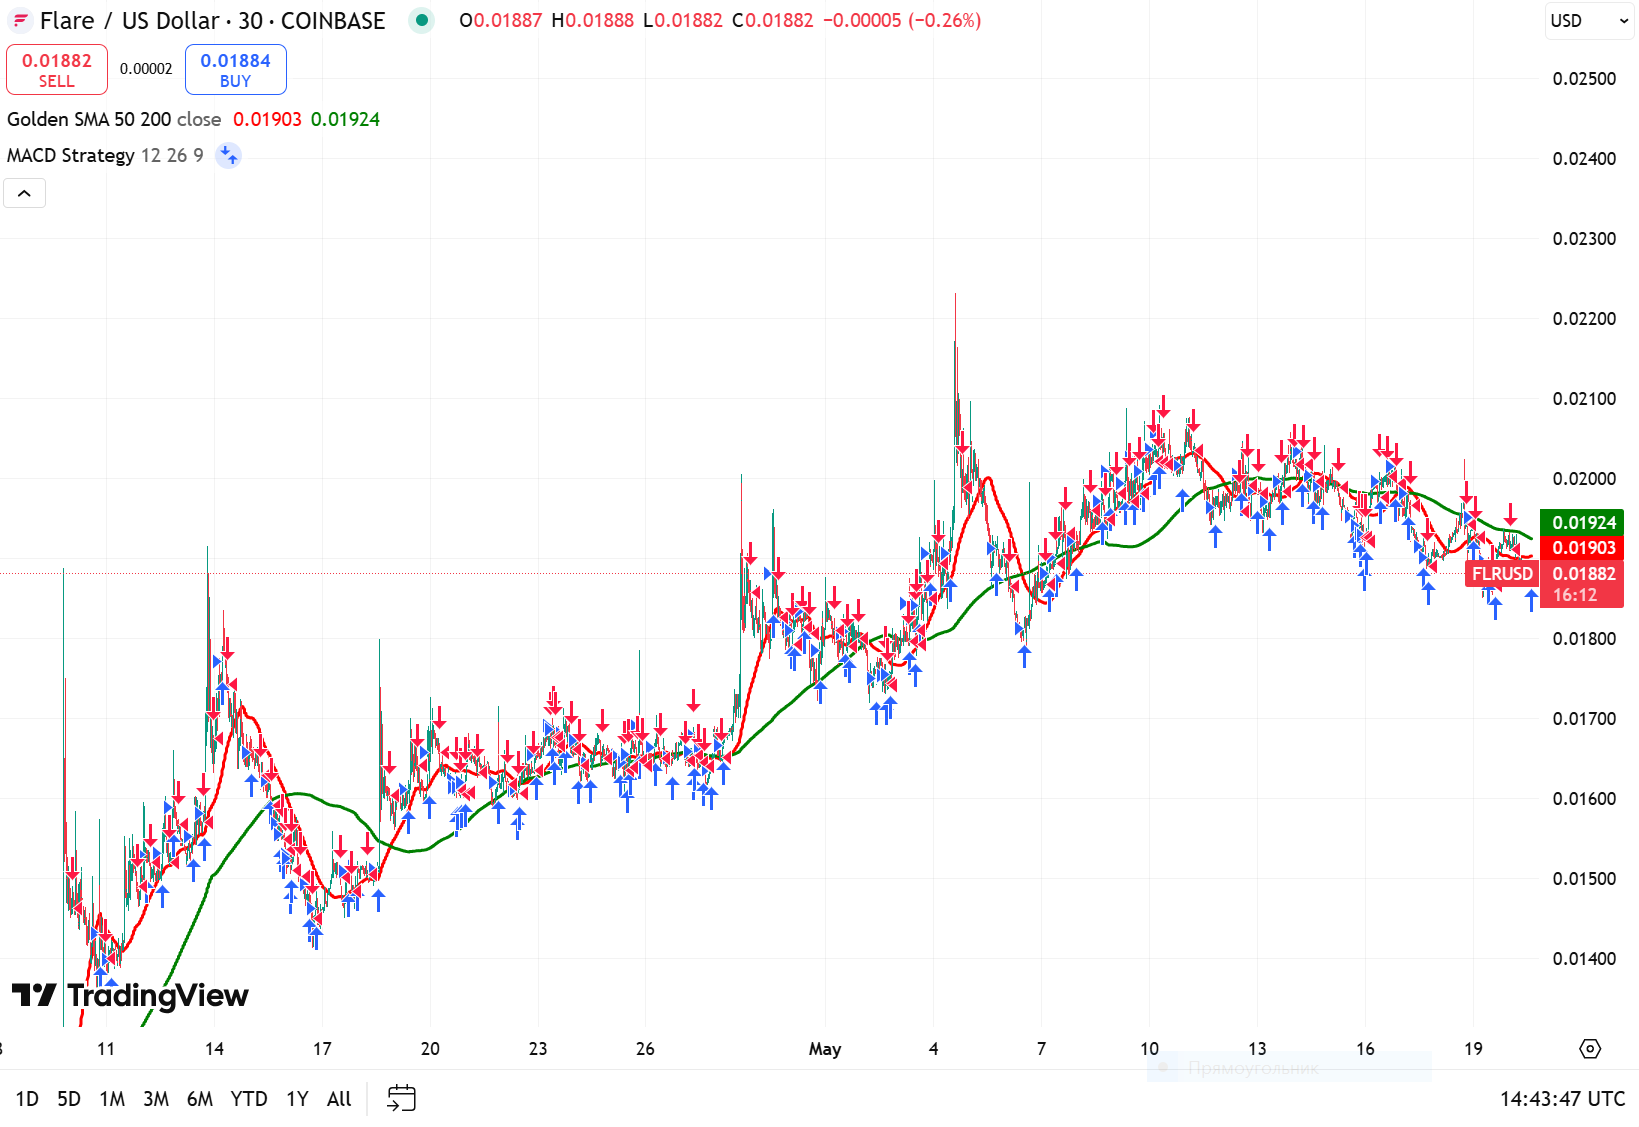Click the green market status dot next to COINBASE

point(421,20)
